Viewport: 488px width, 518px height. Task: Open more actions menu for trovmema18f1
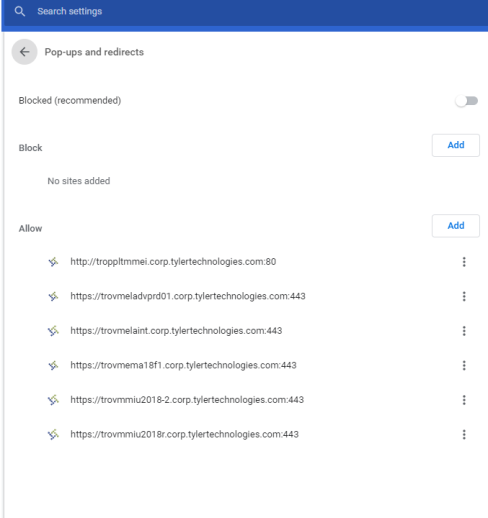coord(464,365)
